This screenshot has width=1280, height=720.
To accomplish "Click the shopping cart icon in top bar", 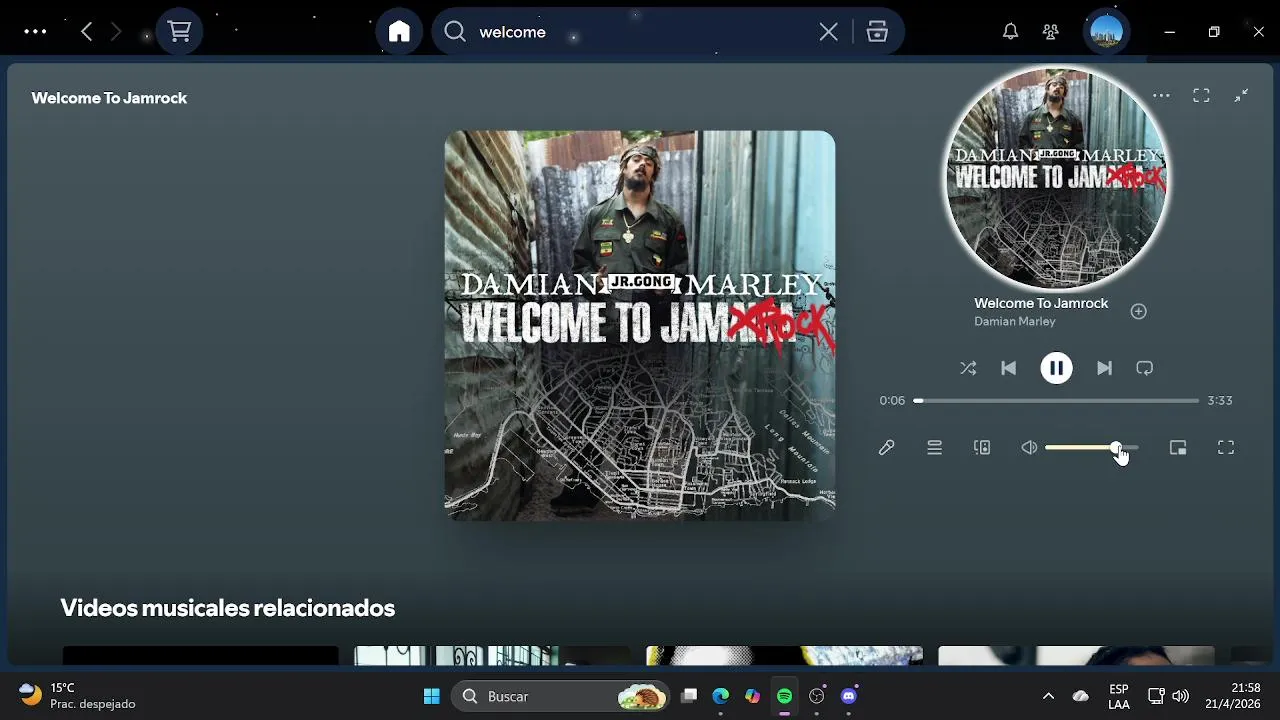I will (180, 32).
